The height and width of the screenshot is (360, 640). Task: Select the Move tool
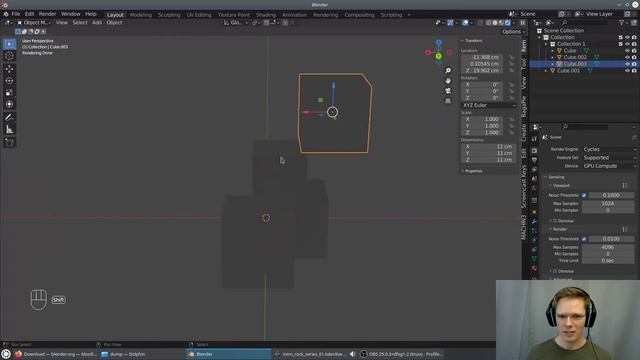click(x=9, y=69)
